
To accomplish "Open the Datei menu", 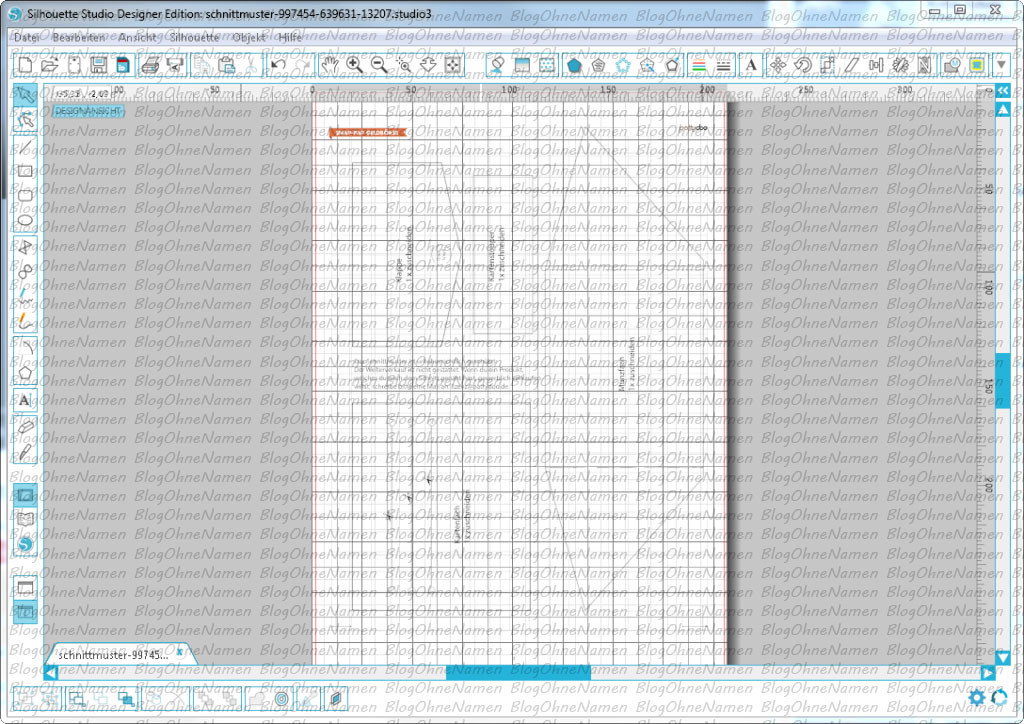I will [26, 37].
